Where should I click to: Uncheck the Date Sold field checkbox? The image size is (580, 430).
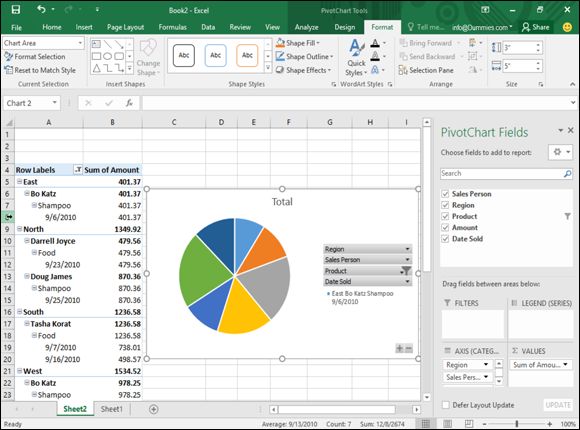pos(445,239)
